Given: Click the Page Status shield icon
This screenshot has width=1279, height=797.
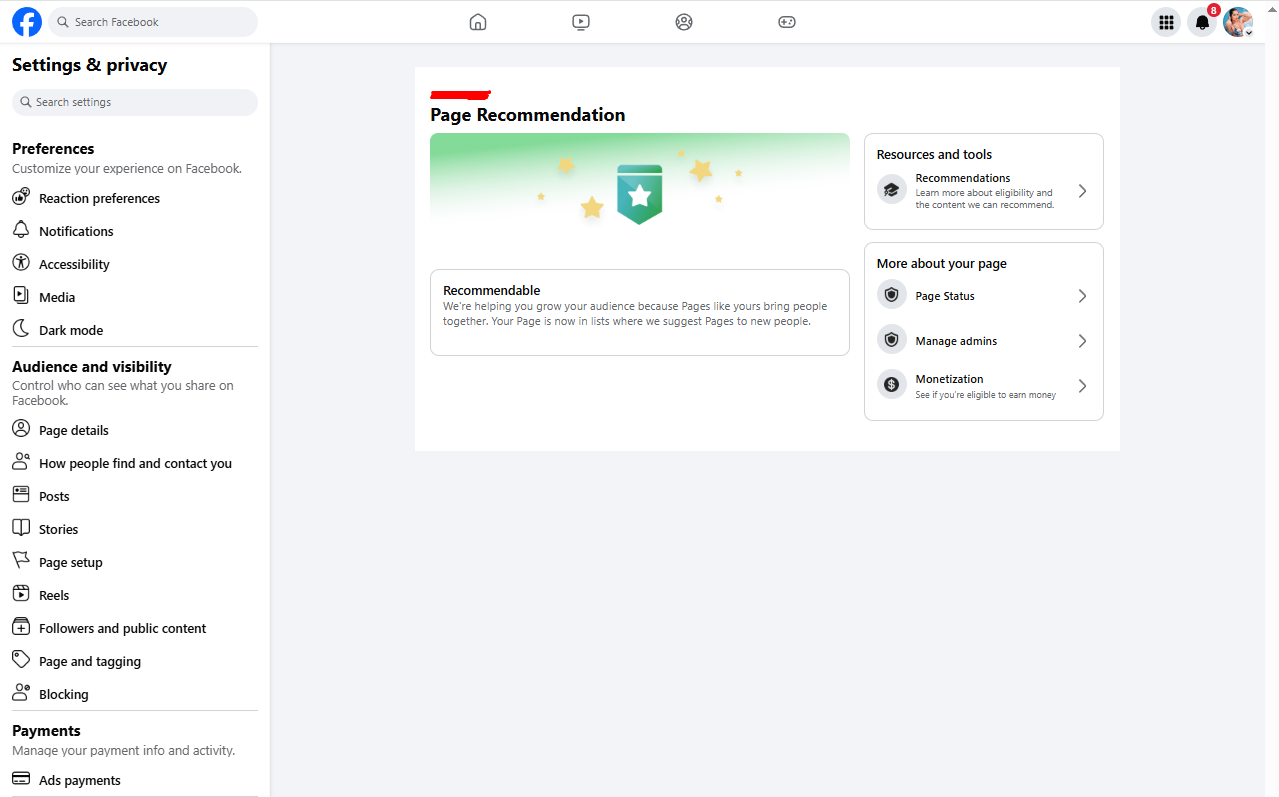Looking at the screenshot, I should click(891, 296).
